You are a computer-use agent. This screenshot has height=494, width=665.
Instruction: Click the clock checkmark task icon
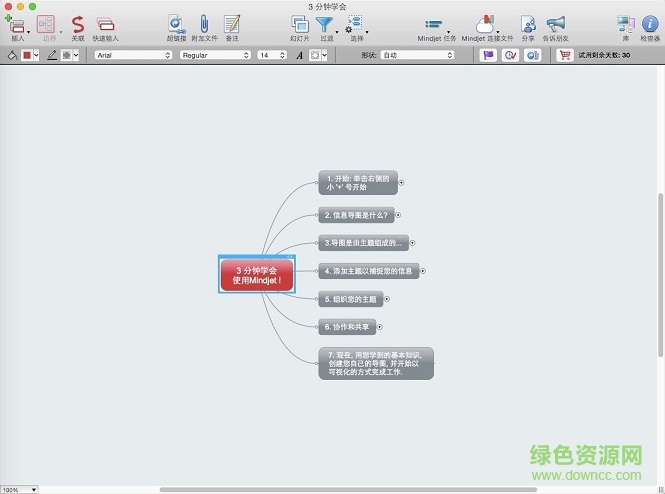510,55
